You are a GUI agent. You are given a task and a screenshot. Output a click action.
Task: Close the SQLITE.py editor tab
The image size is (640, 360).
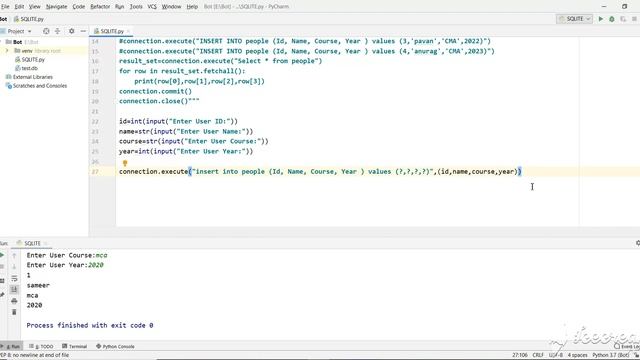128,31
